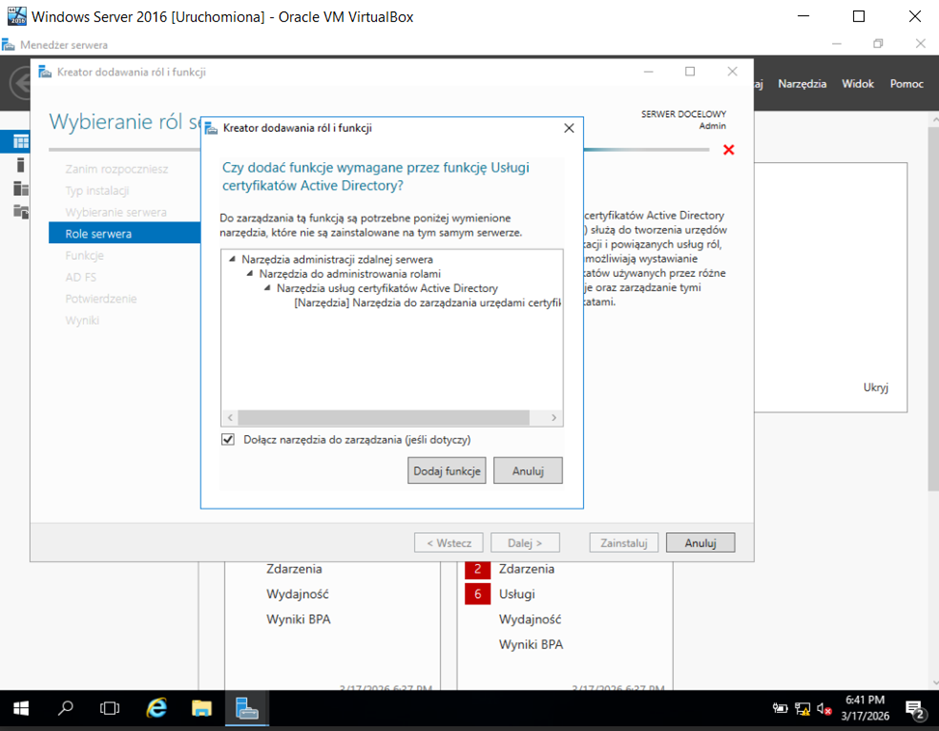
Task: Collapse 'Narzędzia do administrowania rolami' node
Action: [x=250, y=273]
